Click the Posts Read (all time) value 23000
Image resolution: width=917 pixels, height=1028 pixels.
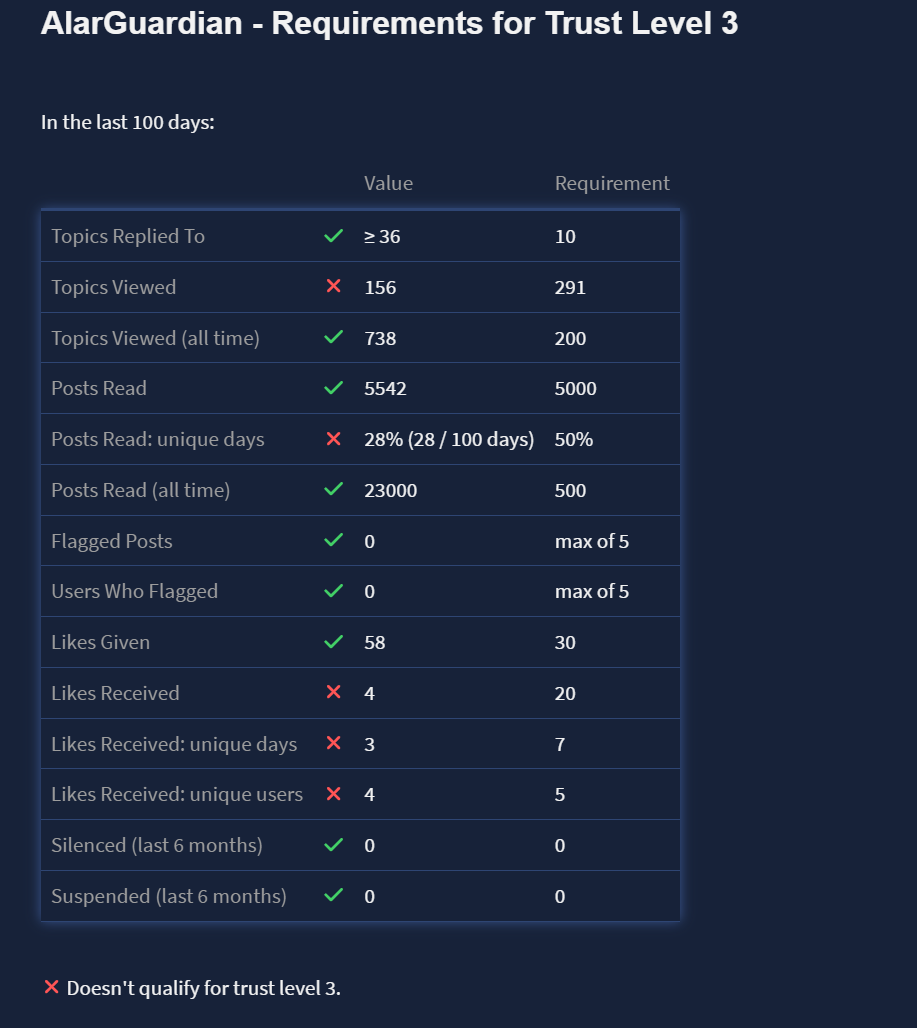[391, 490]
